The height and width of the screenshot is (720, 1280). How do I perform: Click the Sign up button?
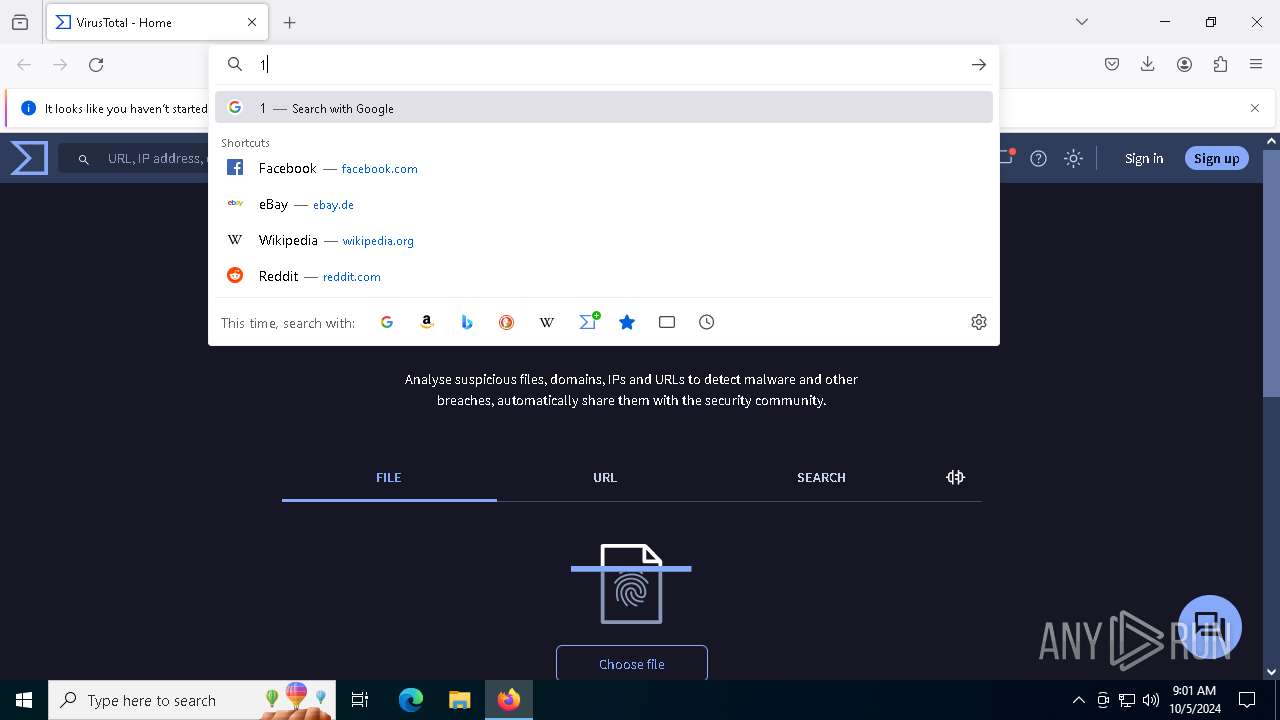[1216, 158]
